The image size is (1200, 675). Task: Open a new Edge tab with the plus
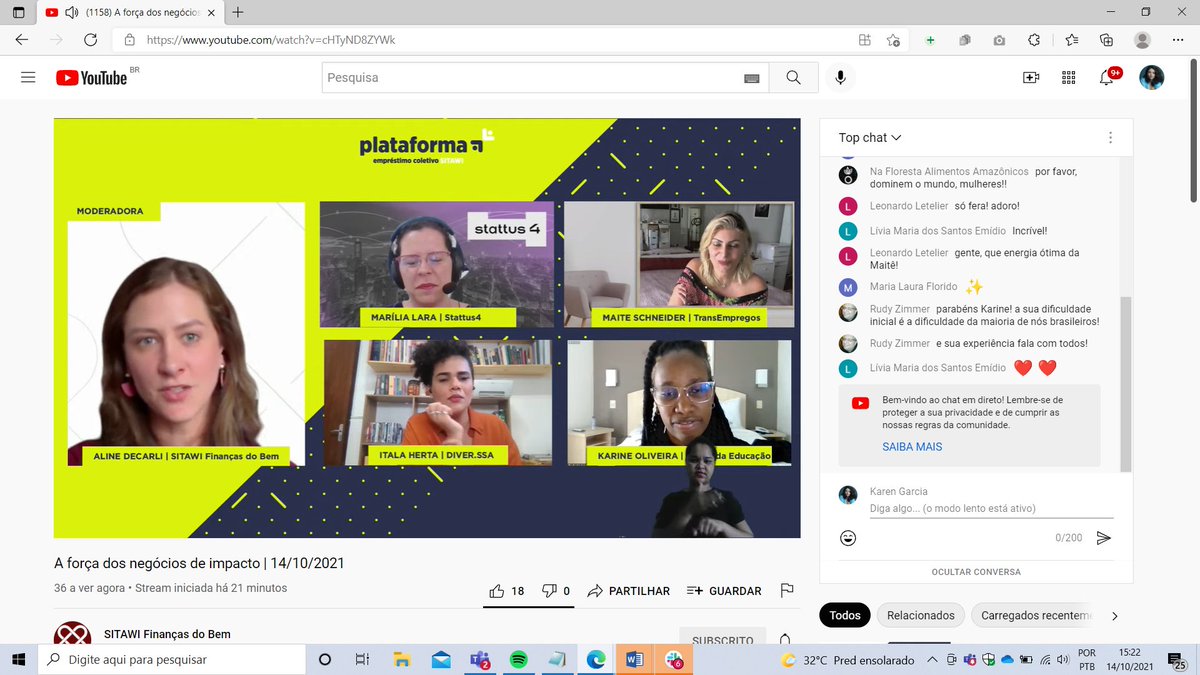coord(237,12)
